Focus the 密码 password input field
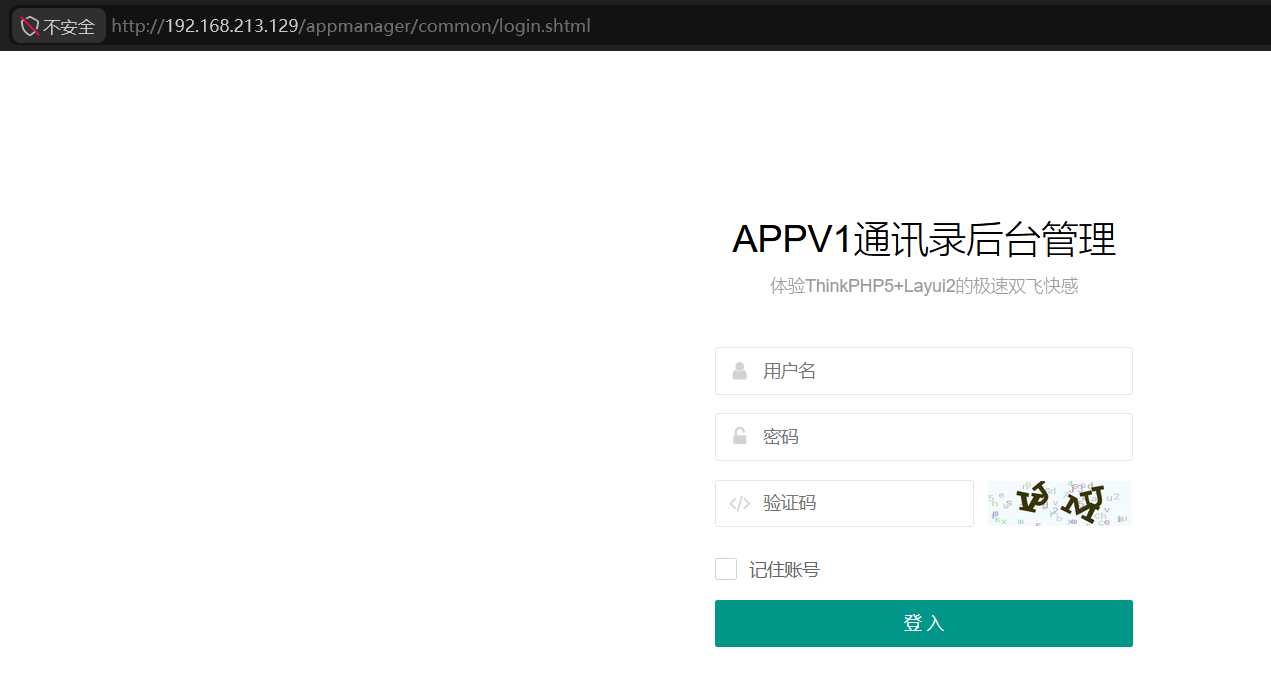1271x689 pixels. 923,437
